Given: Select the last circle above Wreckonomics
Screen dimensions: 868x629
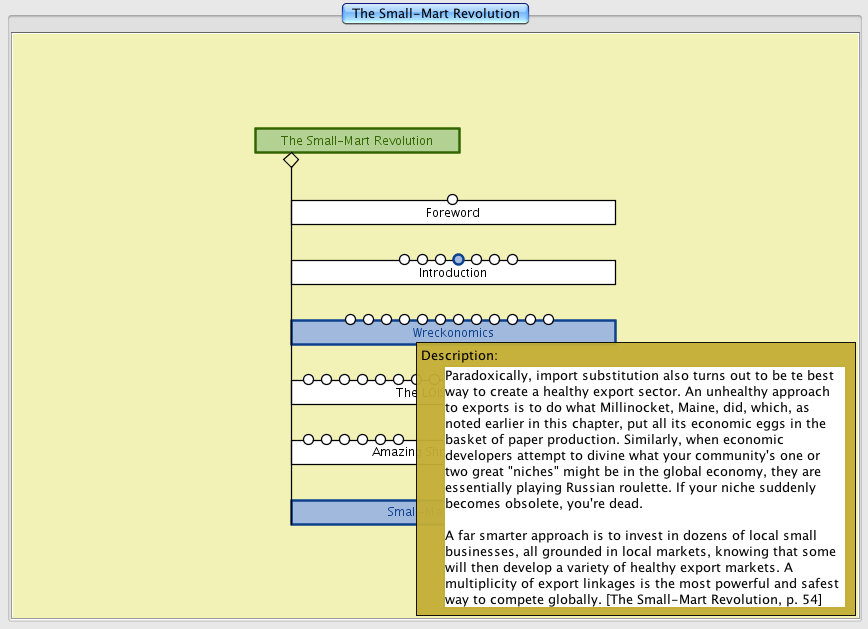Looking at the screenshot, I should tap(548, 320).
